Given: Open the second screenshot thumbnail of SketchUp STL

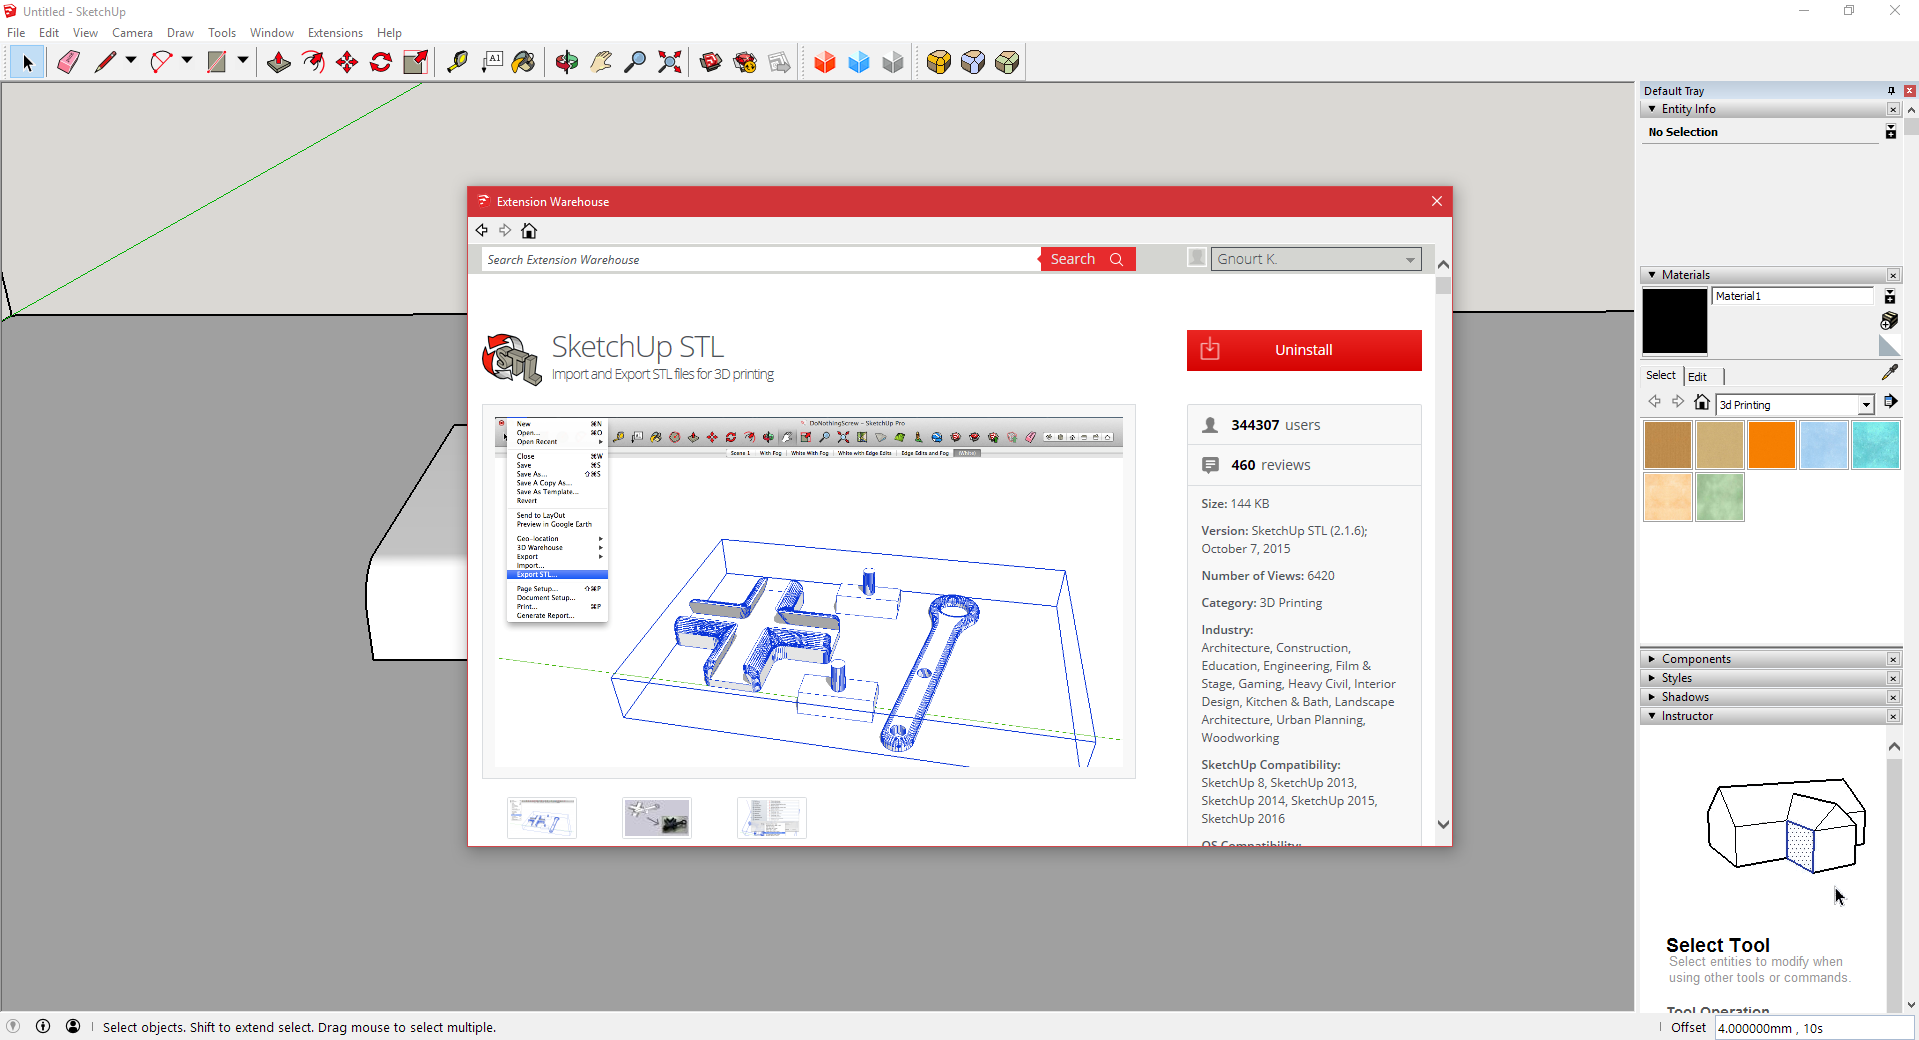Looking at the screenshot, I should 657,818.
